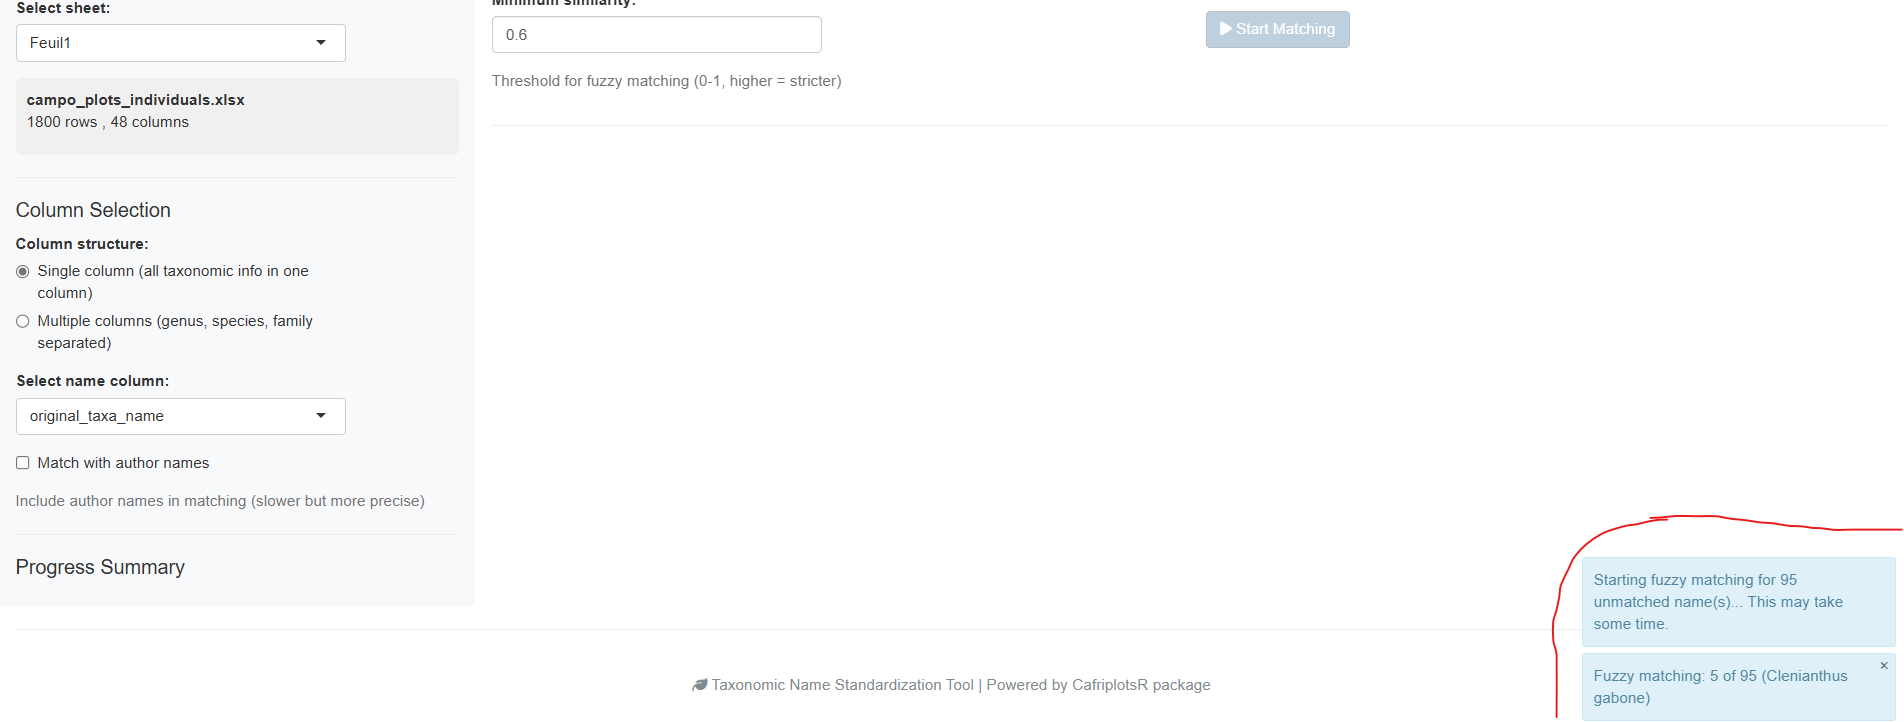The image size is (1904, 722).
Task: Select Single column structure radio button
Action: point(23,272)
